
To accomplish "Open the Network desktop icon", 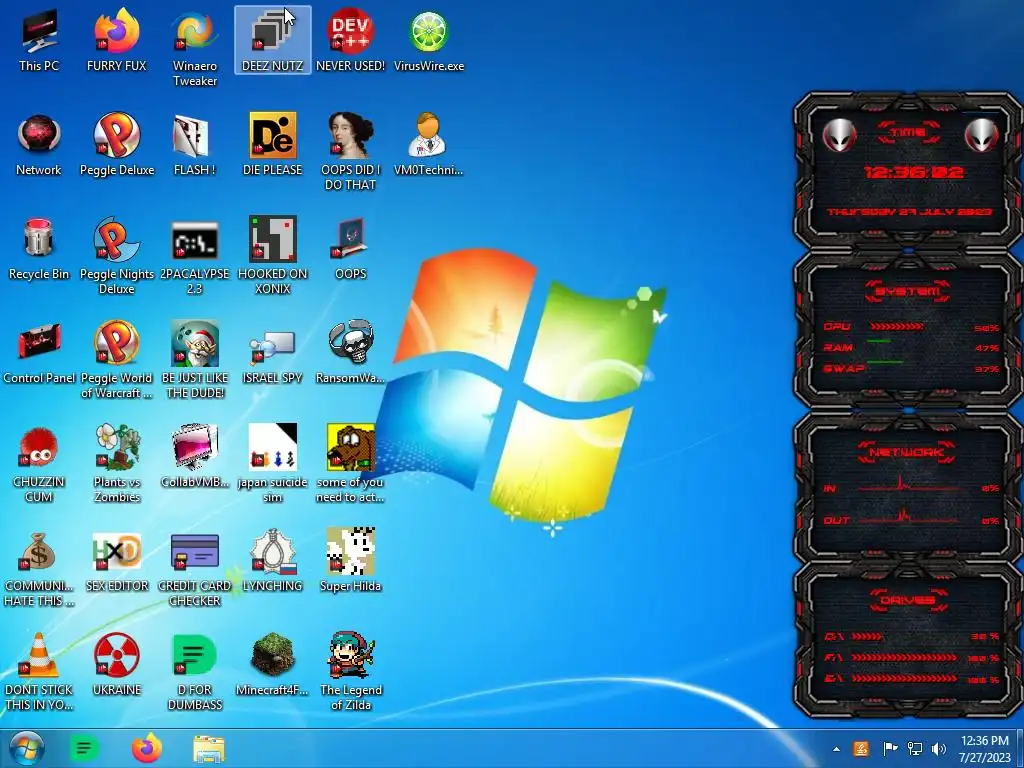I will (39, 144).
